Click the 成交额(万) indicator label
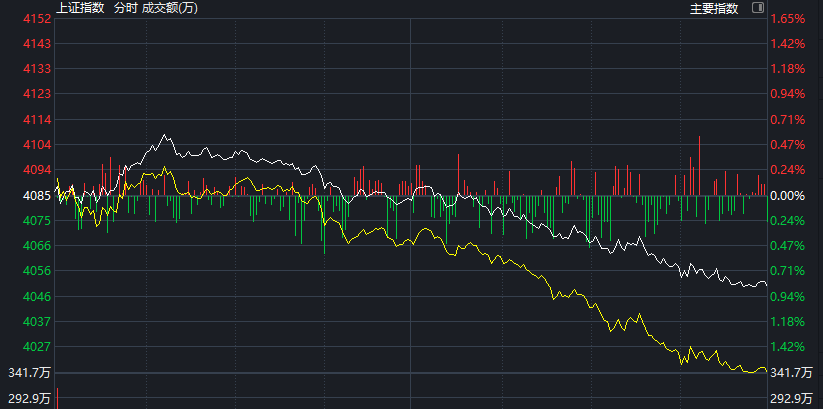Image resolution: width=823 pixels, height=409 pixels. pyautogui.click(x=168, y=8)
